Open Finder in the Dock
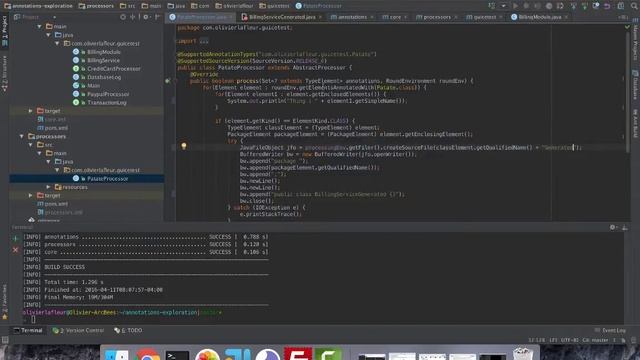The height and width of the screenshot is (360, 640). [117, 354]
